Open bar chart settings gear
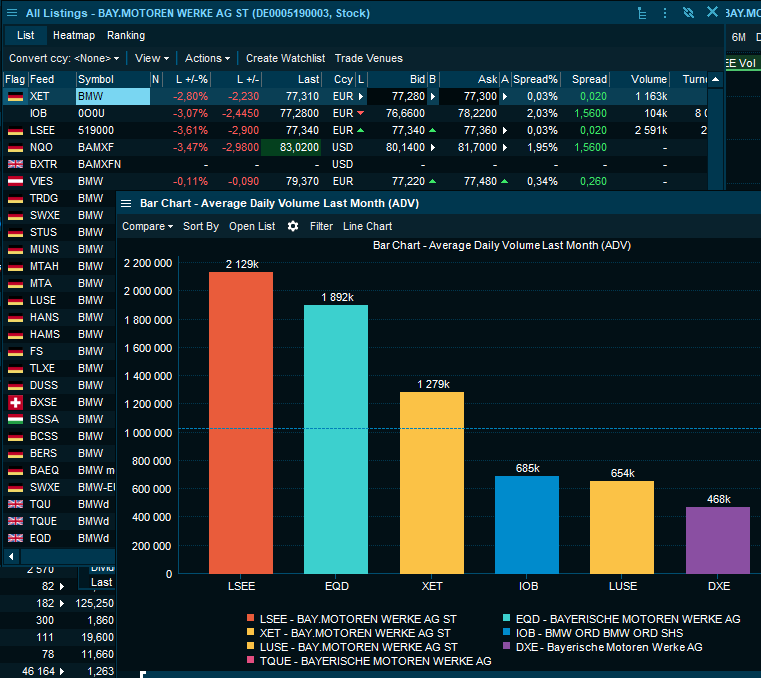 [x=293, y=226]
